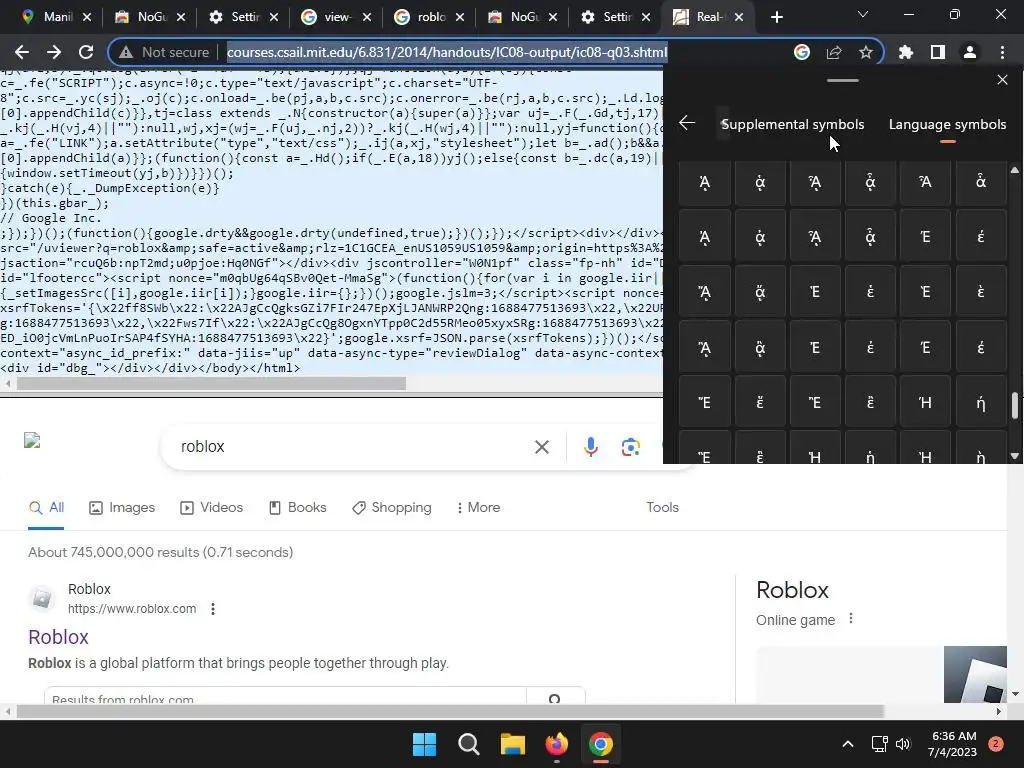Viewport: 1024px width, 768px height.
Task: Switch to Supplemental symbols tab
Action: click(792, 124)
